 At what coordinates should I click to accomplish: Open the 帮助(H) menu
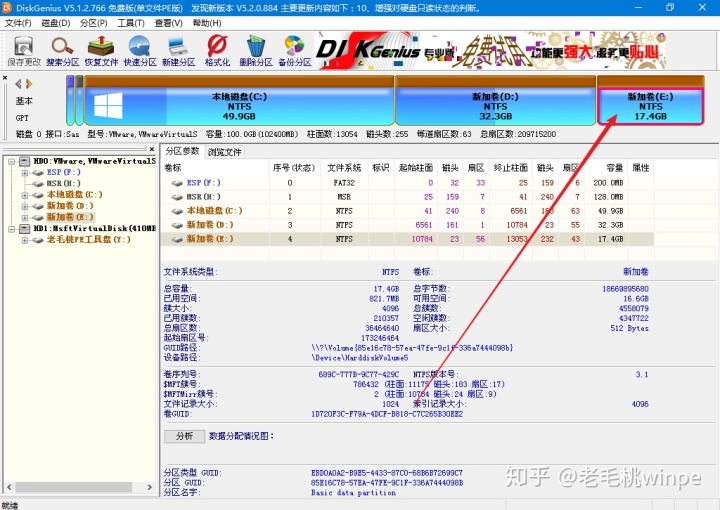[207, 23]
